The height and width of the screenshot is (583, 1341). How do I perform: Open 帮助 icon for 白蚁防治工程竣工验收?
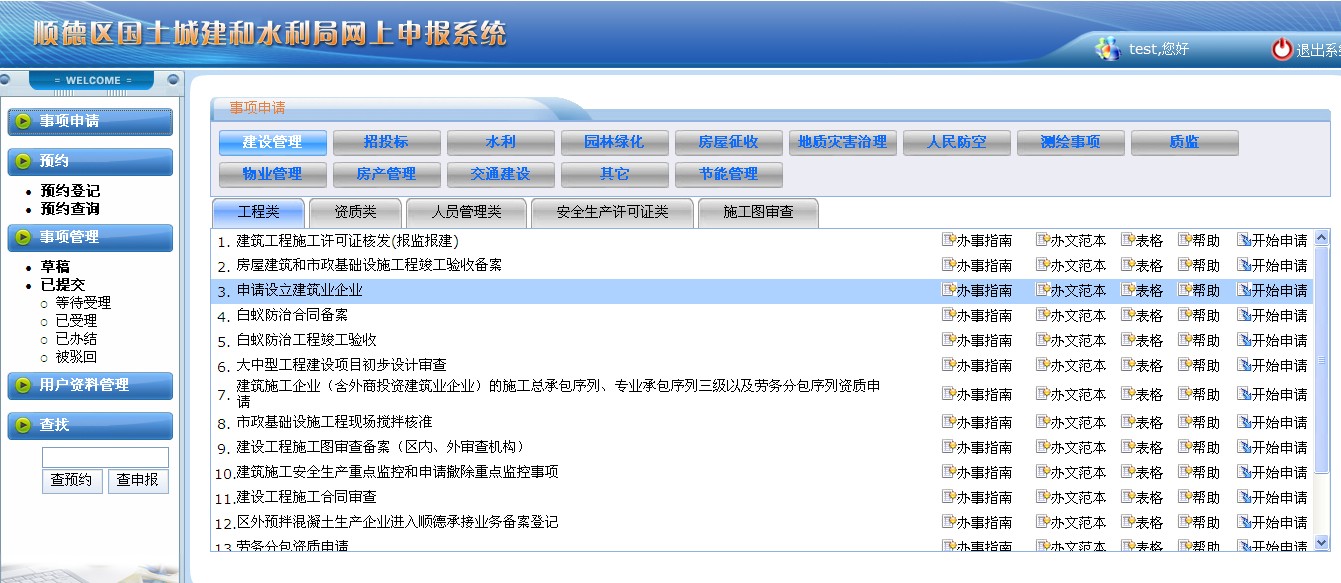click(1184, 340)
